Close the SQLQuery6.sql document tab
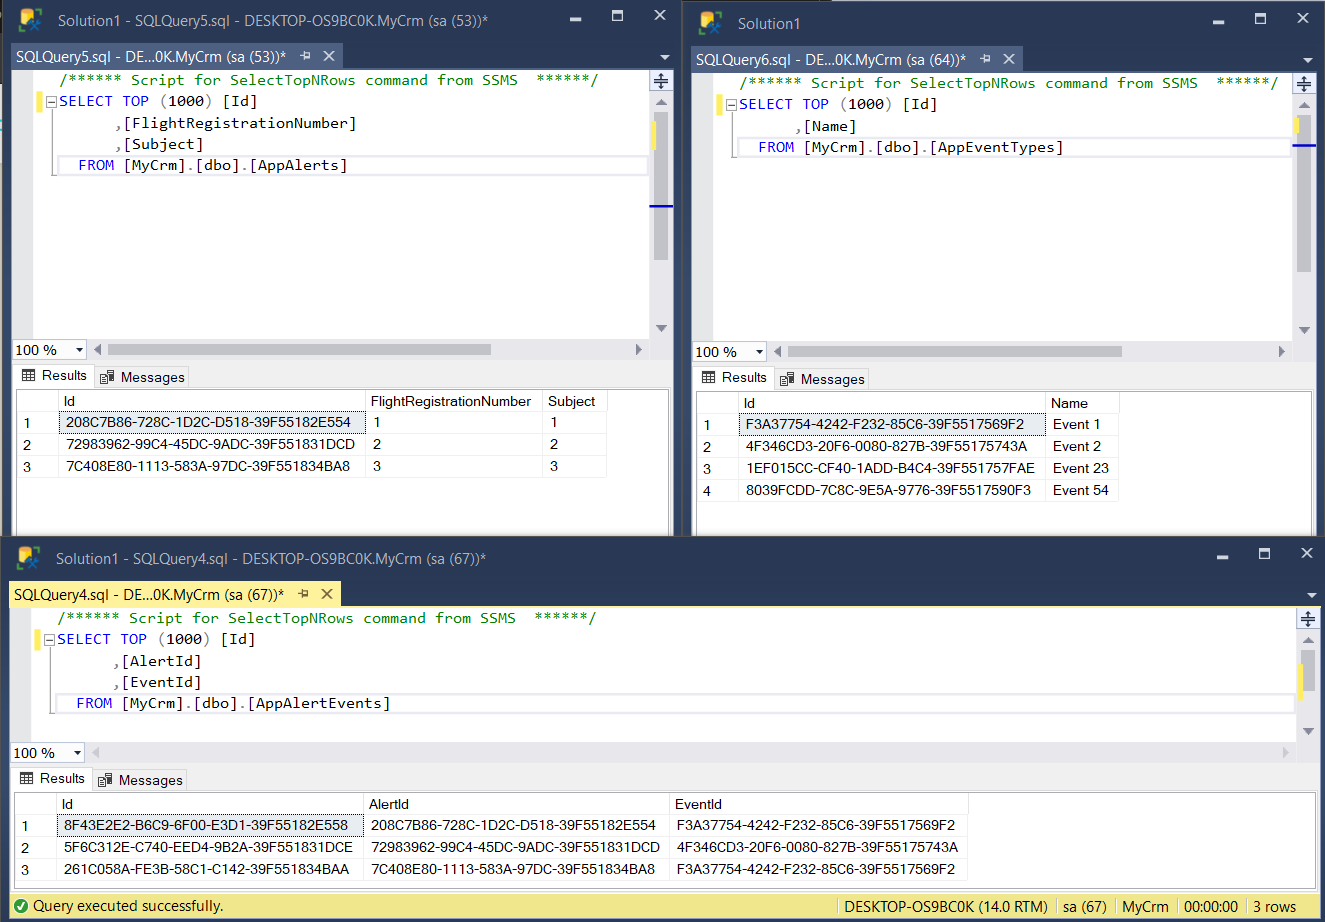1325x922 pixels. click(x=1009, y=59)
